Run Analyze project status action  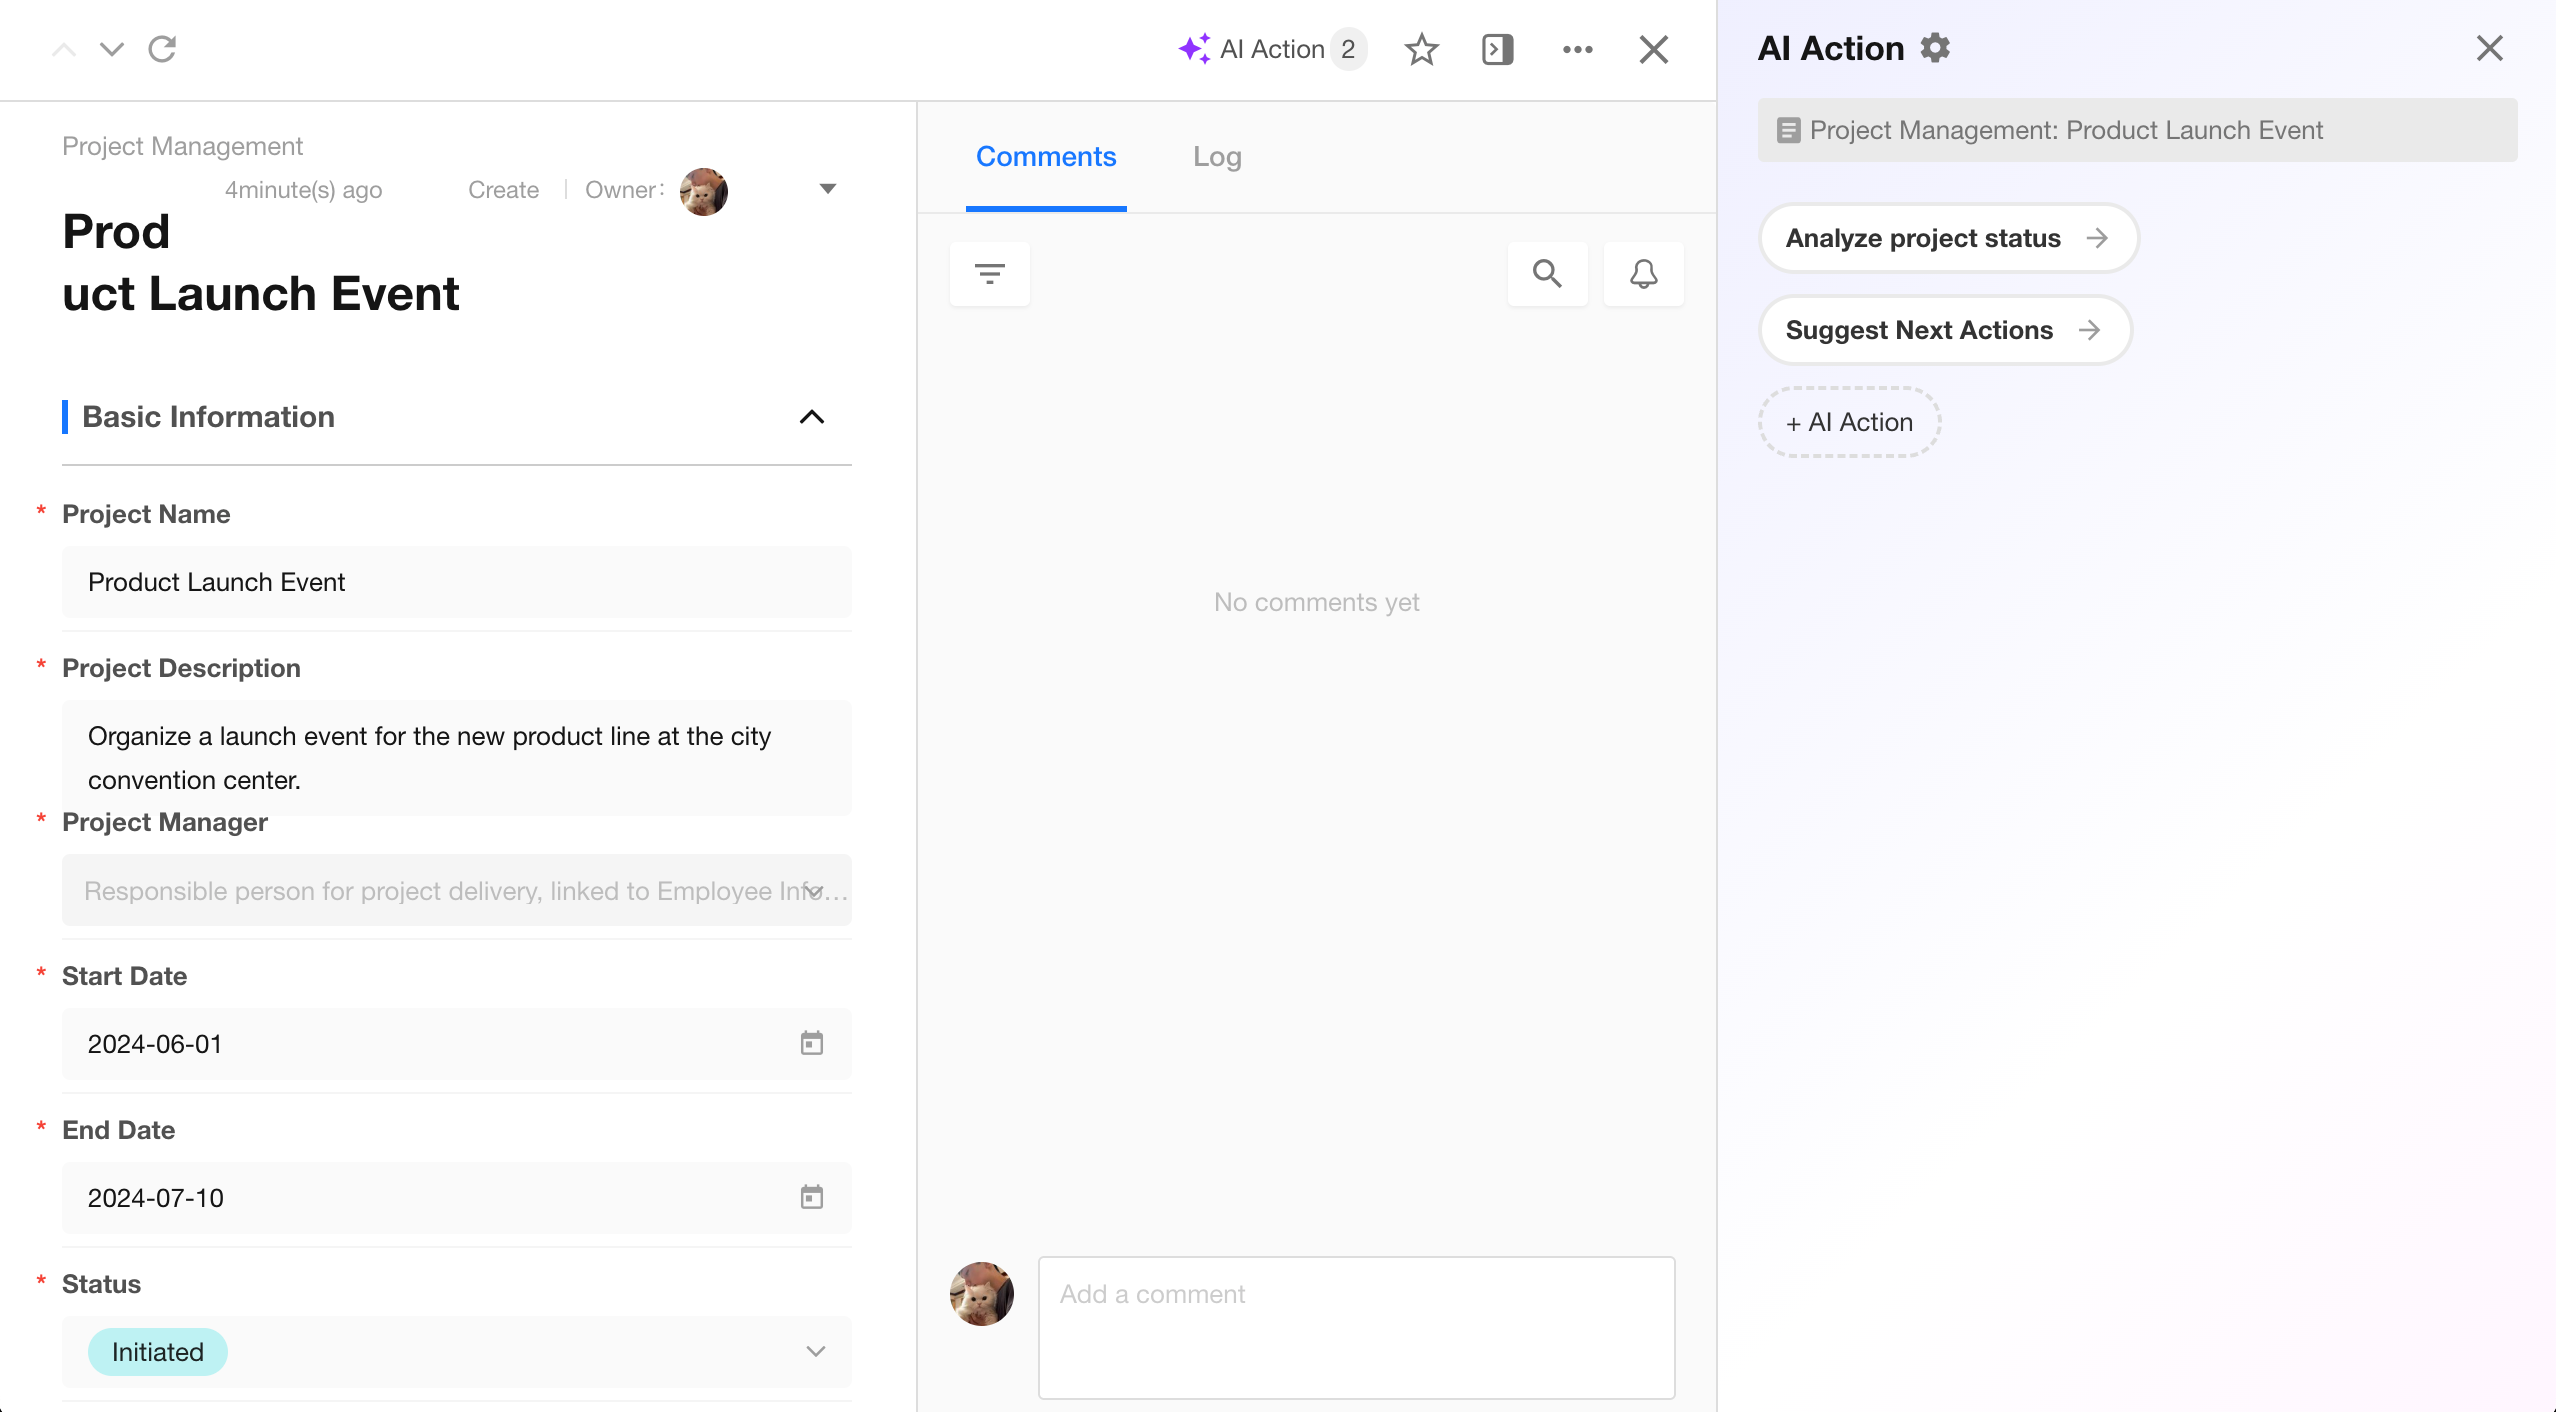click(x=1947, y=238)
